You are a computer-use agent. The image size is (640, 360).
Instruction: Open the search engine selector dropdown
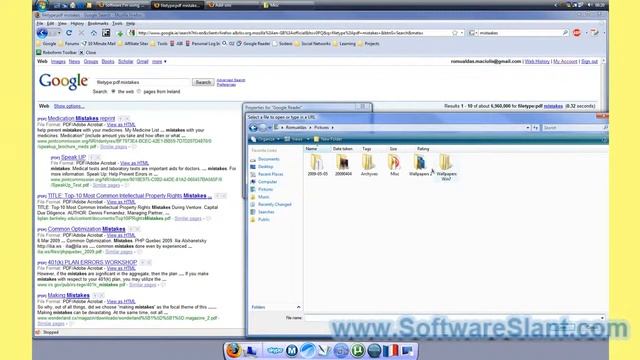pos(473,33)
